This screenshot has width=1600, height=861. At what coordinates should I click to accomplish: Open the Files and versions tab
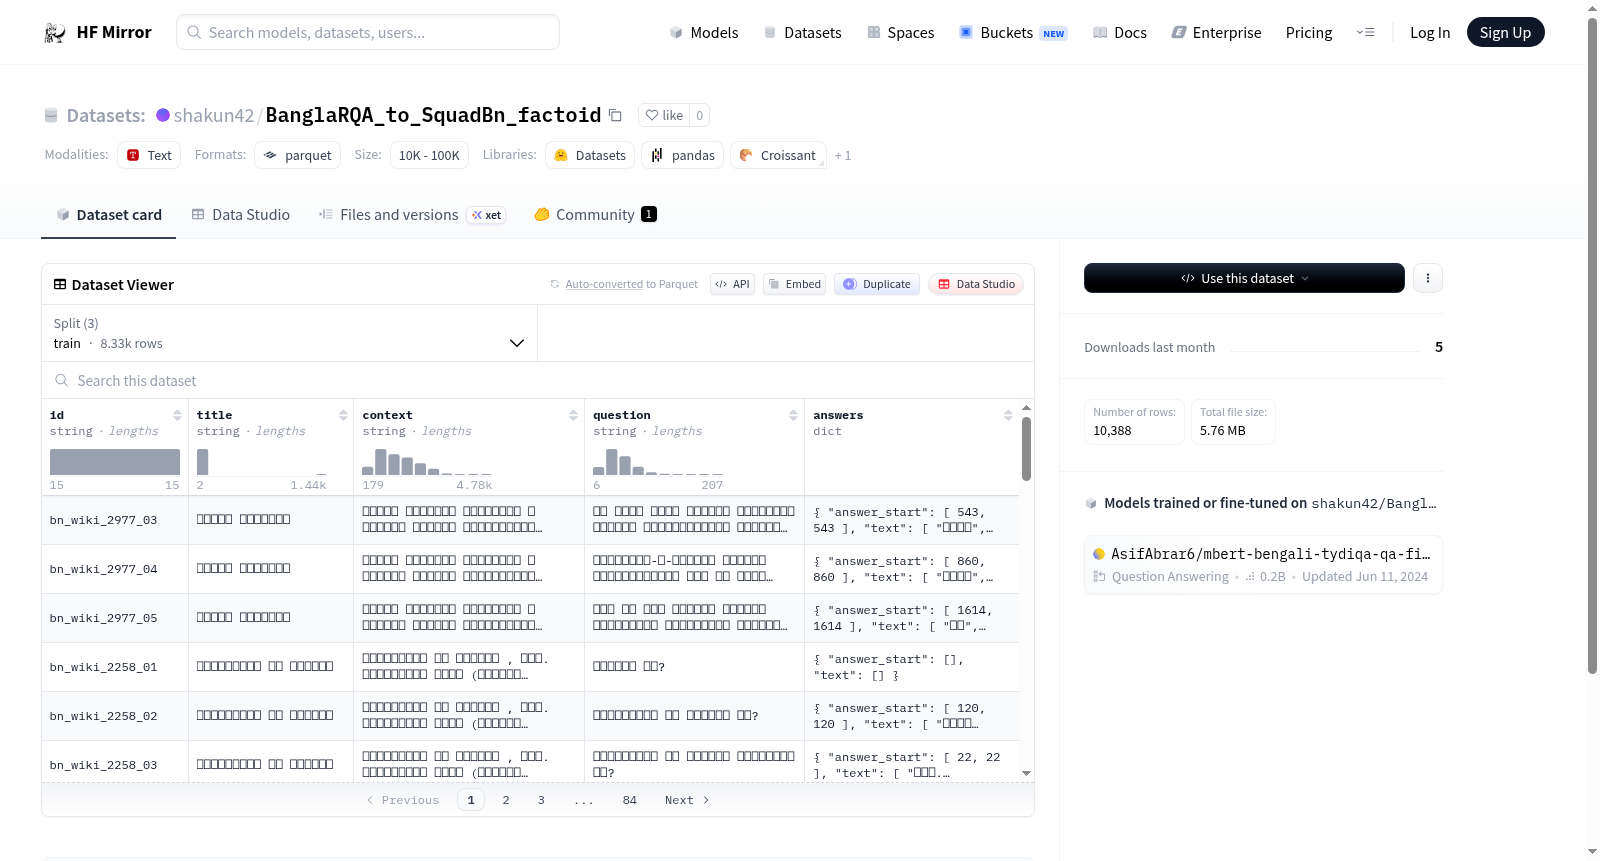click(x=412, y=215)
